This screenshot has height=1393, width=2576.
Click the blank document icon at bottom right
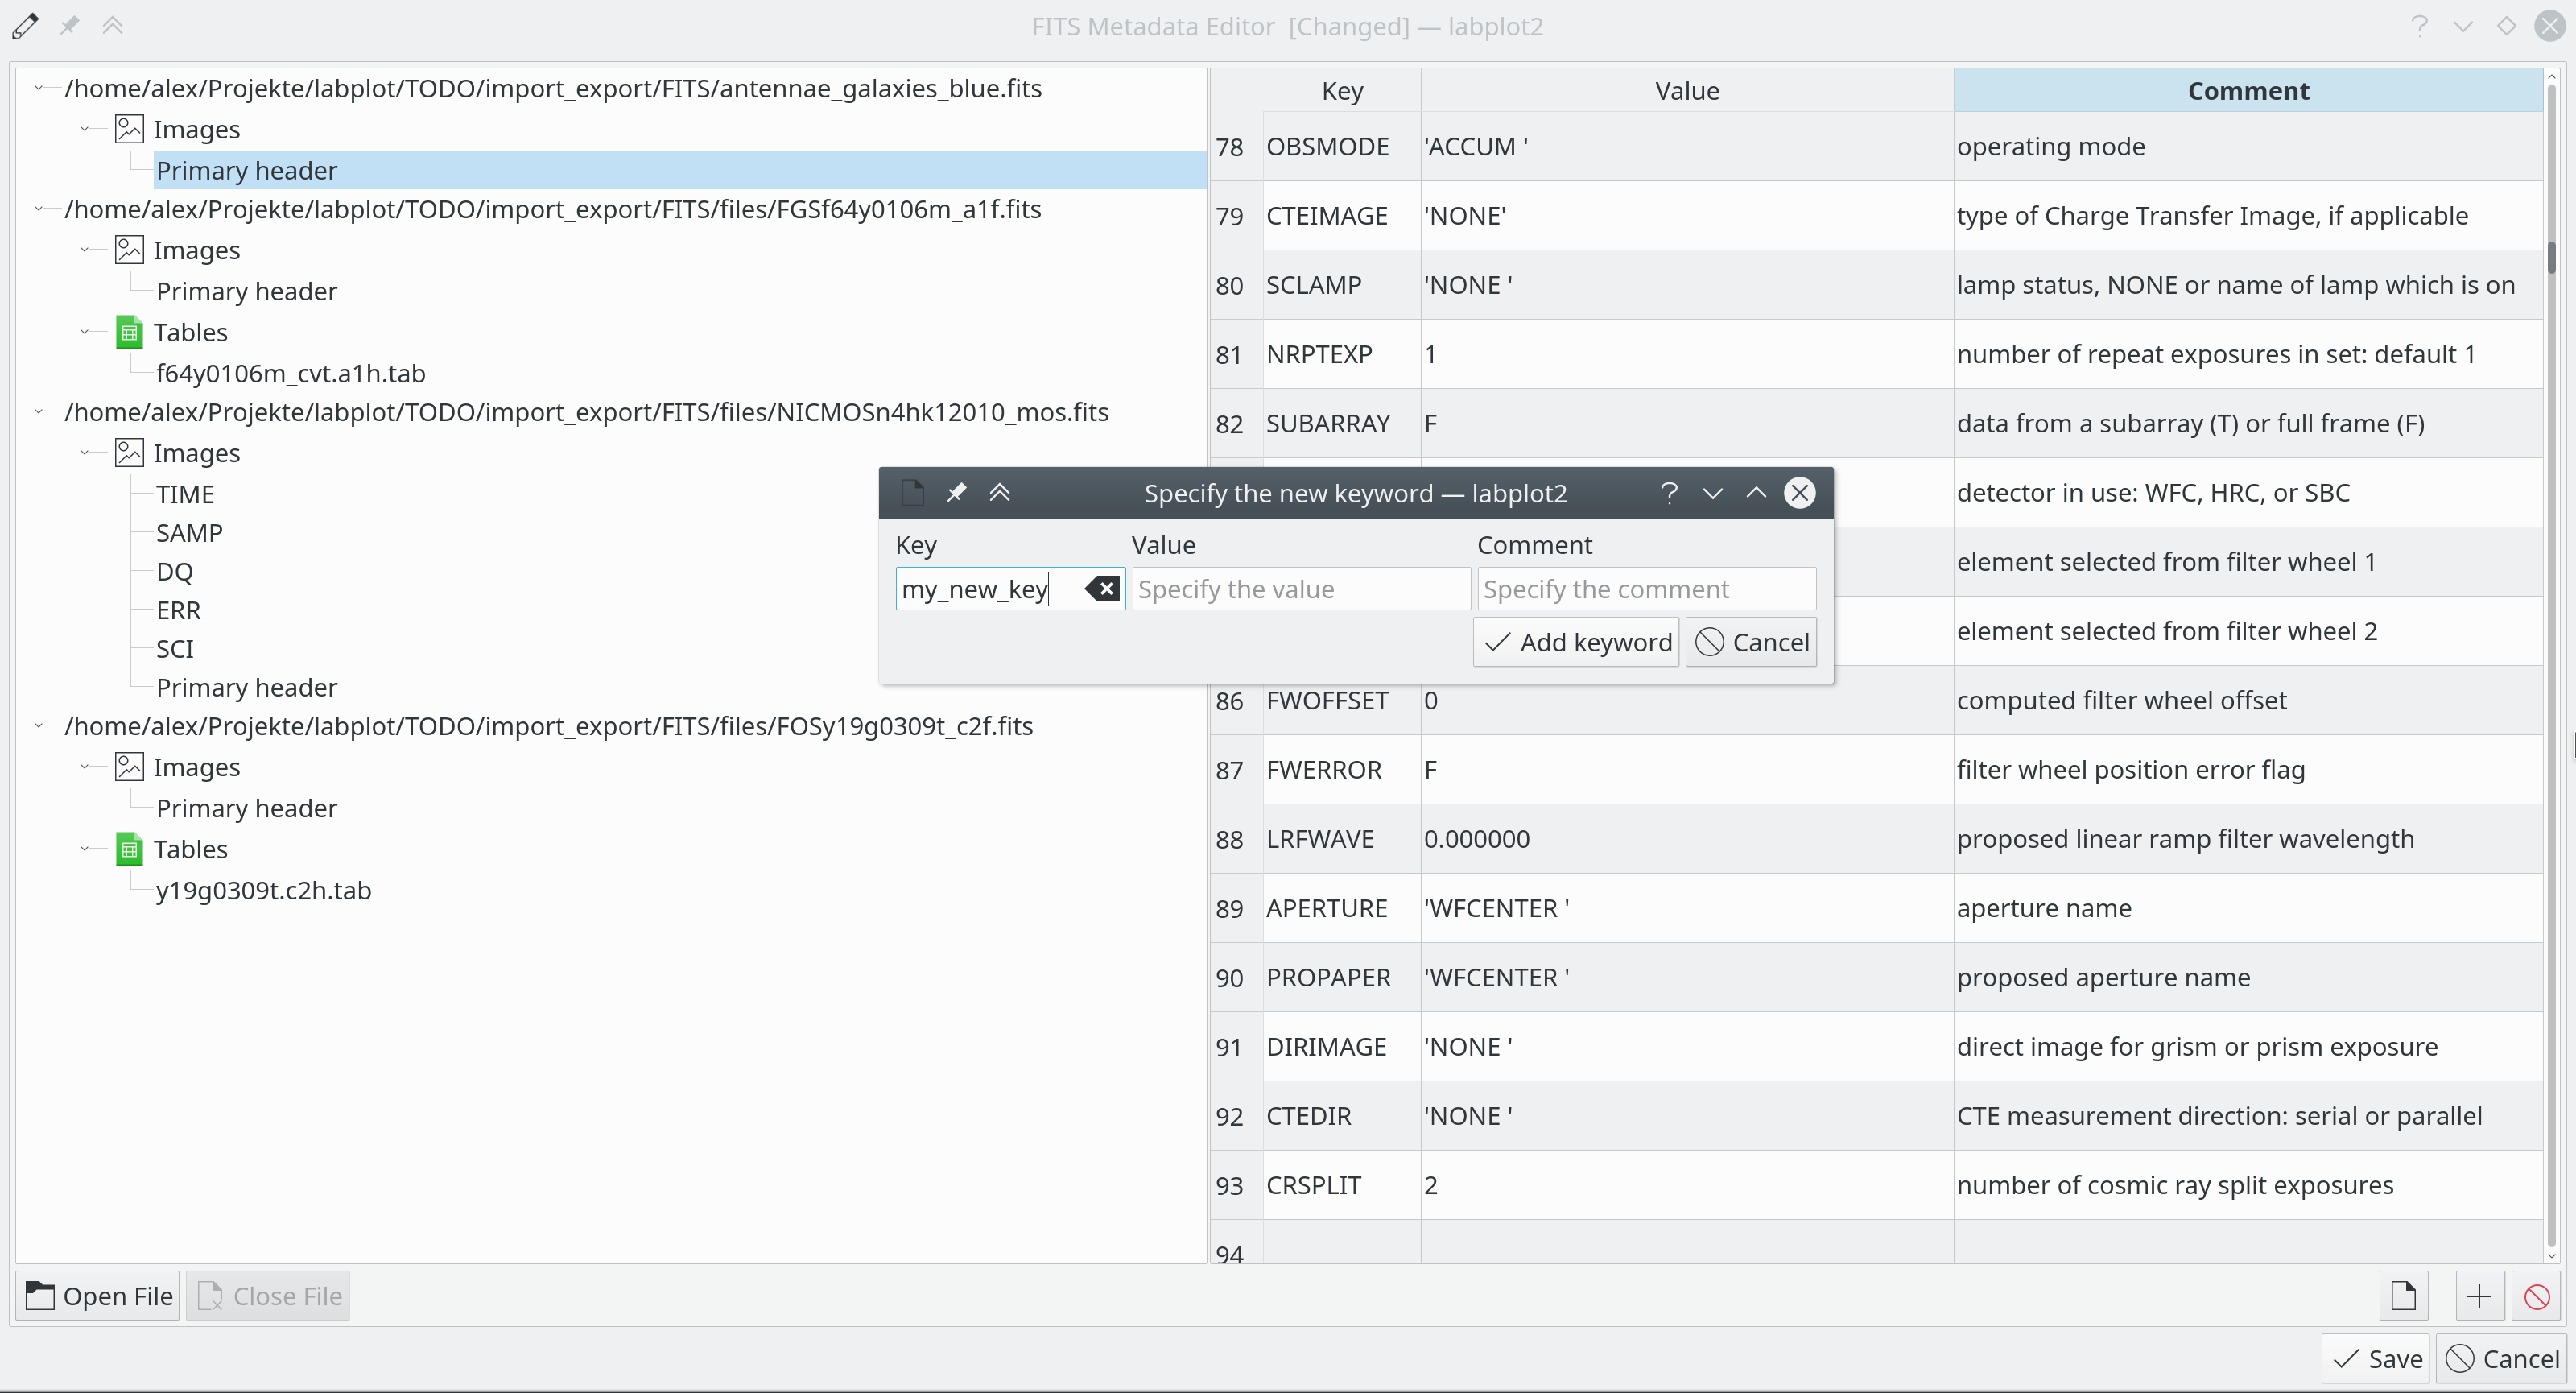point(2404,1295)
